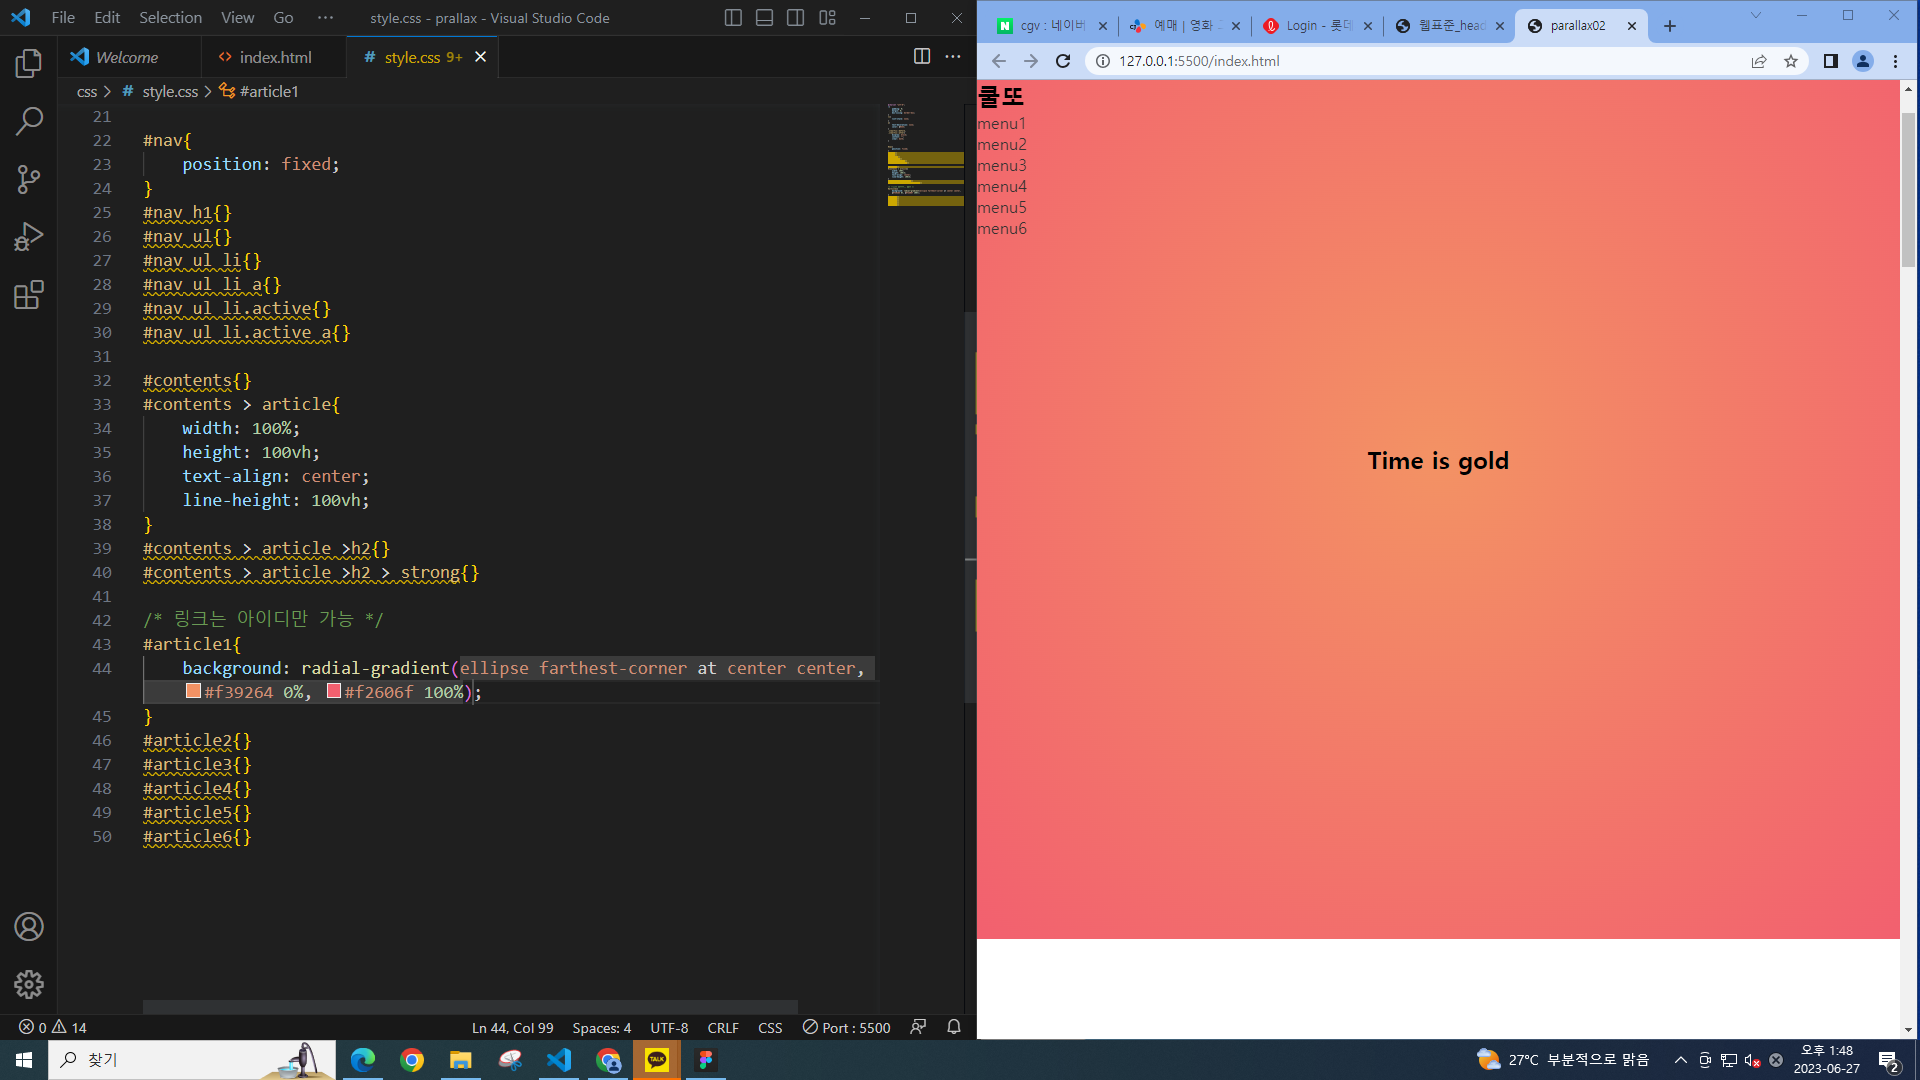
Task: Open the Manage gear settings icon
Action: click(x=29, y=984)
